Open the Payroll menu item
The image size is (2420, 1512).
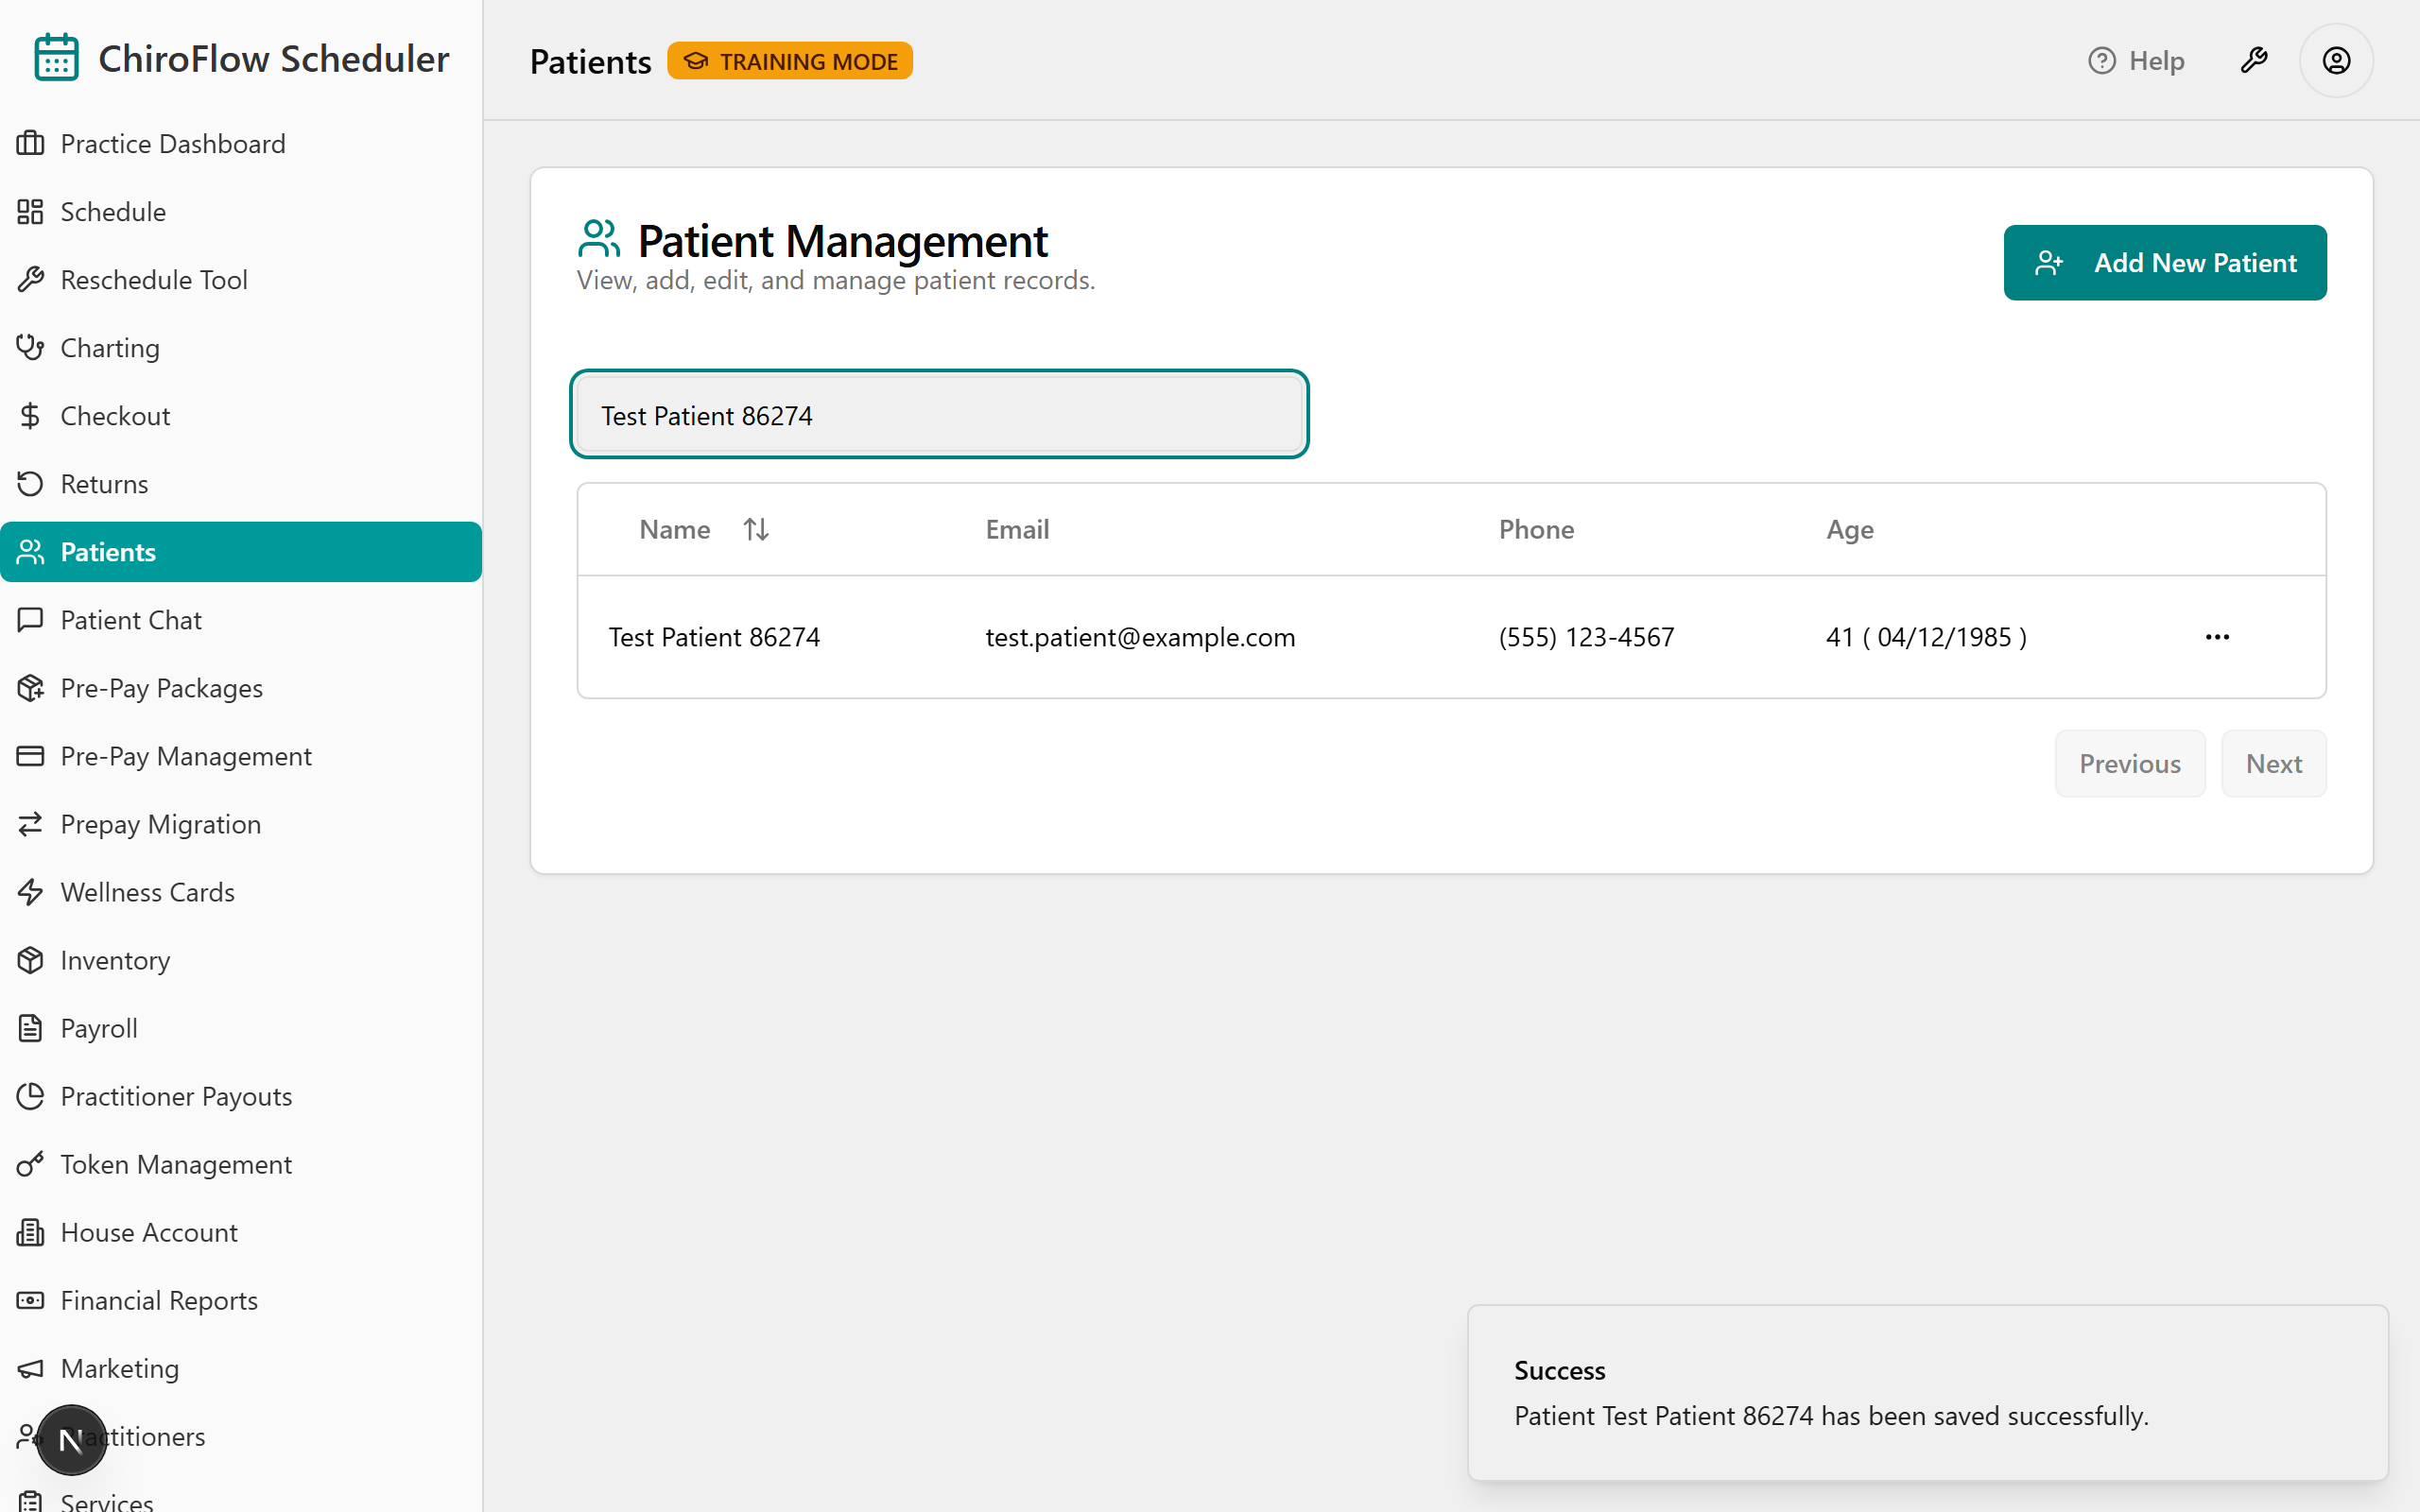click(x=241, y=1027)
